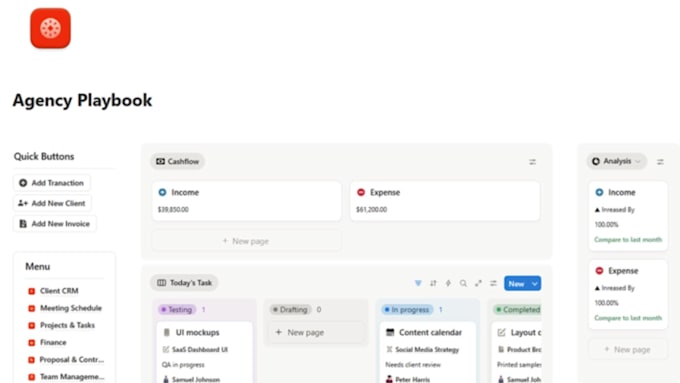Click the expand full-page icon

(x=478, y=283)
